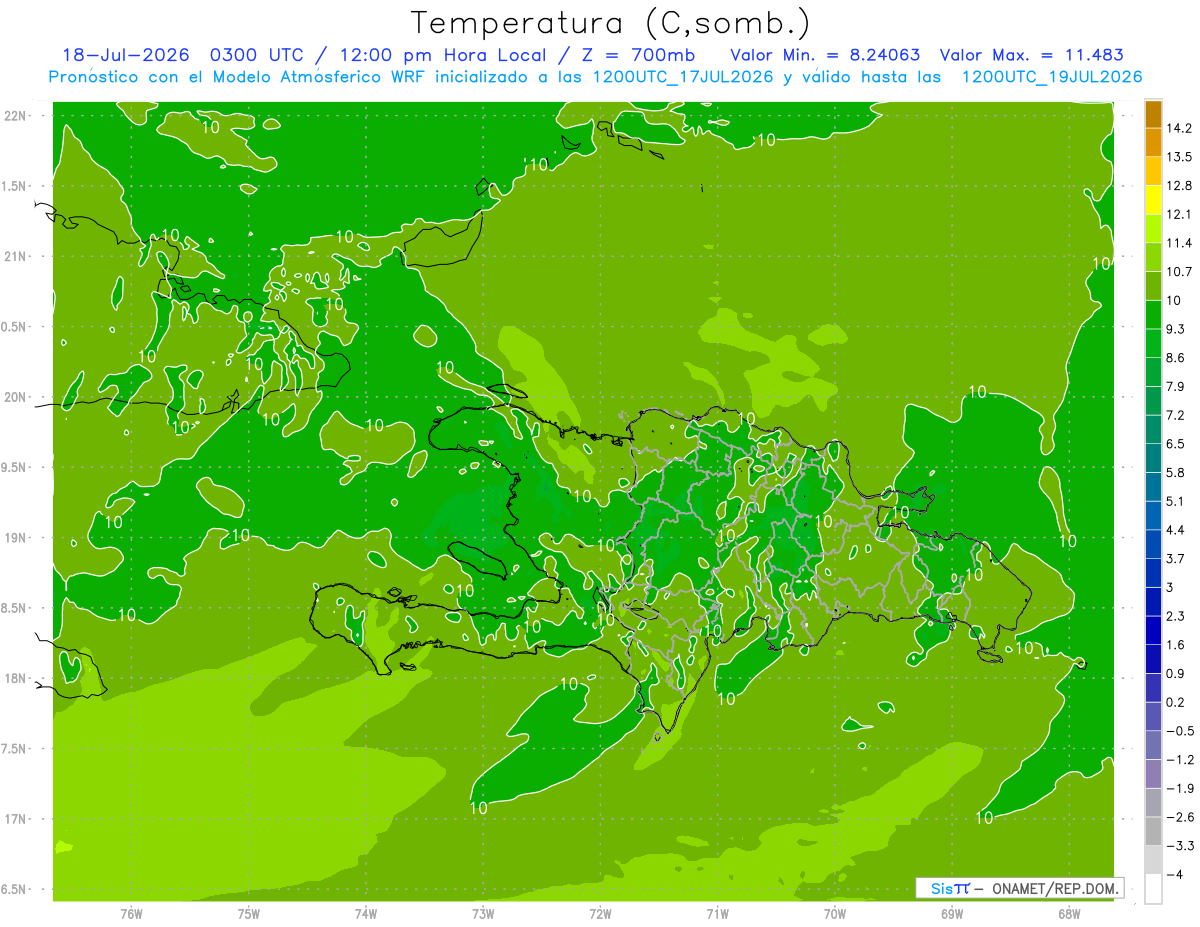The width and height of the screenshot is (1200, 927).
Task: Click the 72W longitude axis label
Action: 600,913
